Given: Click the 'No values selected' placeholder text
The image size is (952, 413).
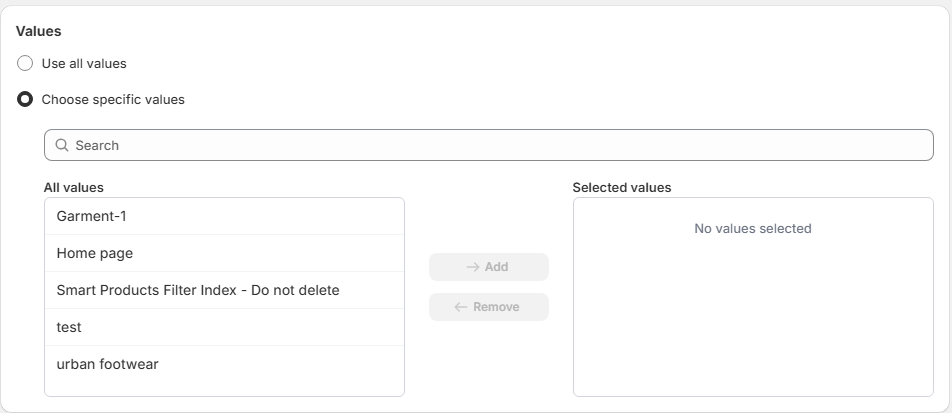Looking at the screenshot, I should tap(752, 228).
